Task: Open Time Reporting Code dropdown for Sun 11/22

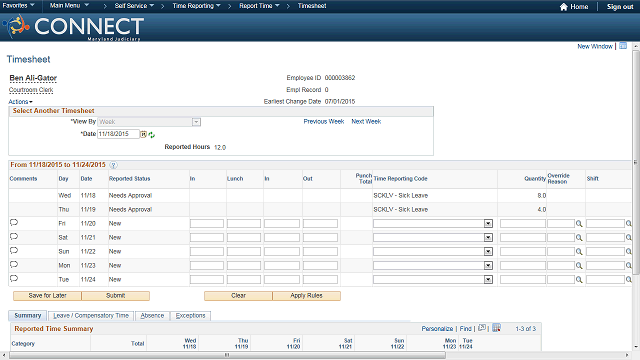Action: coord(488,252)
